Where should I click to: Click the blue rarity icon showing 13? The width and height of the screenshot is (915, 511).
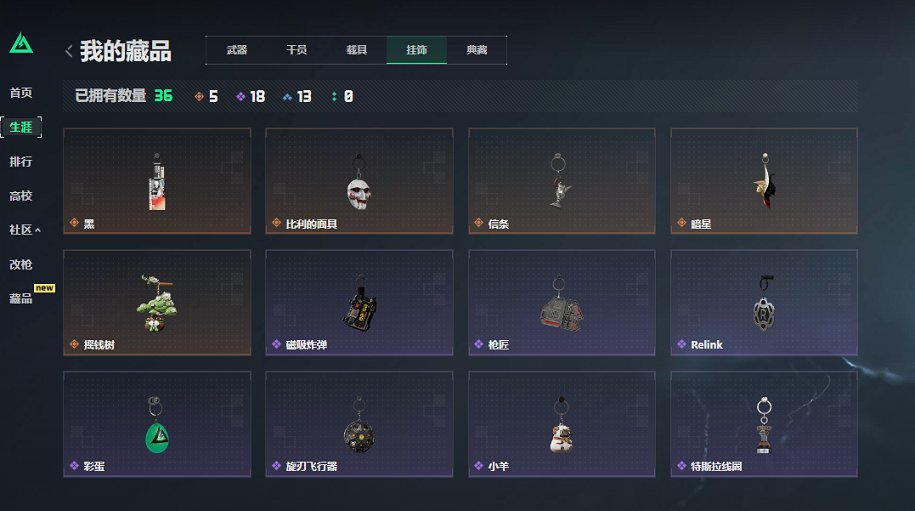pos(287,97)
